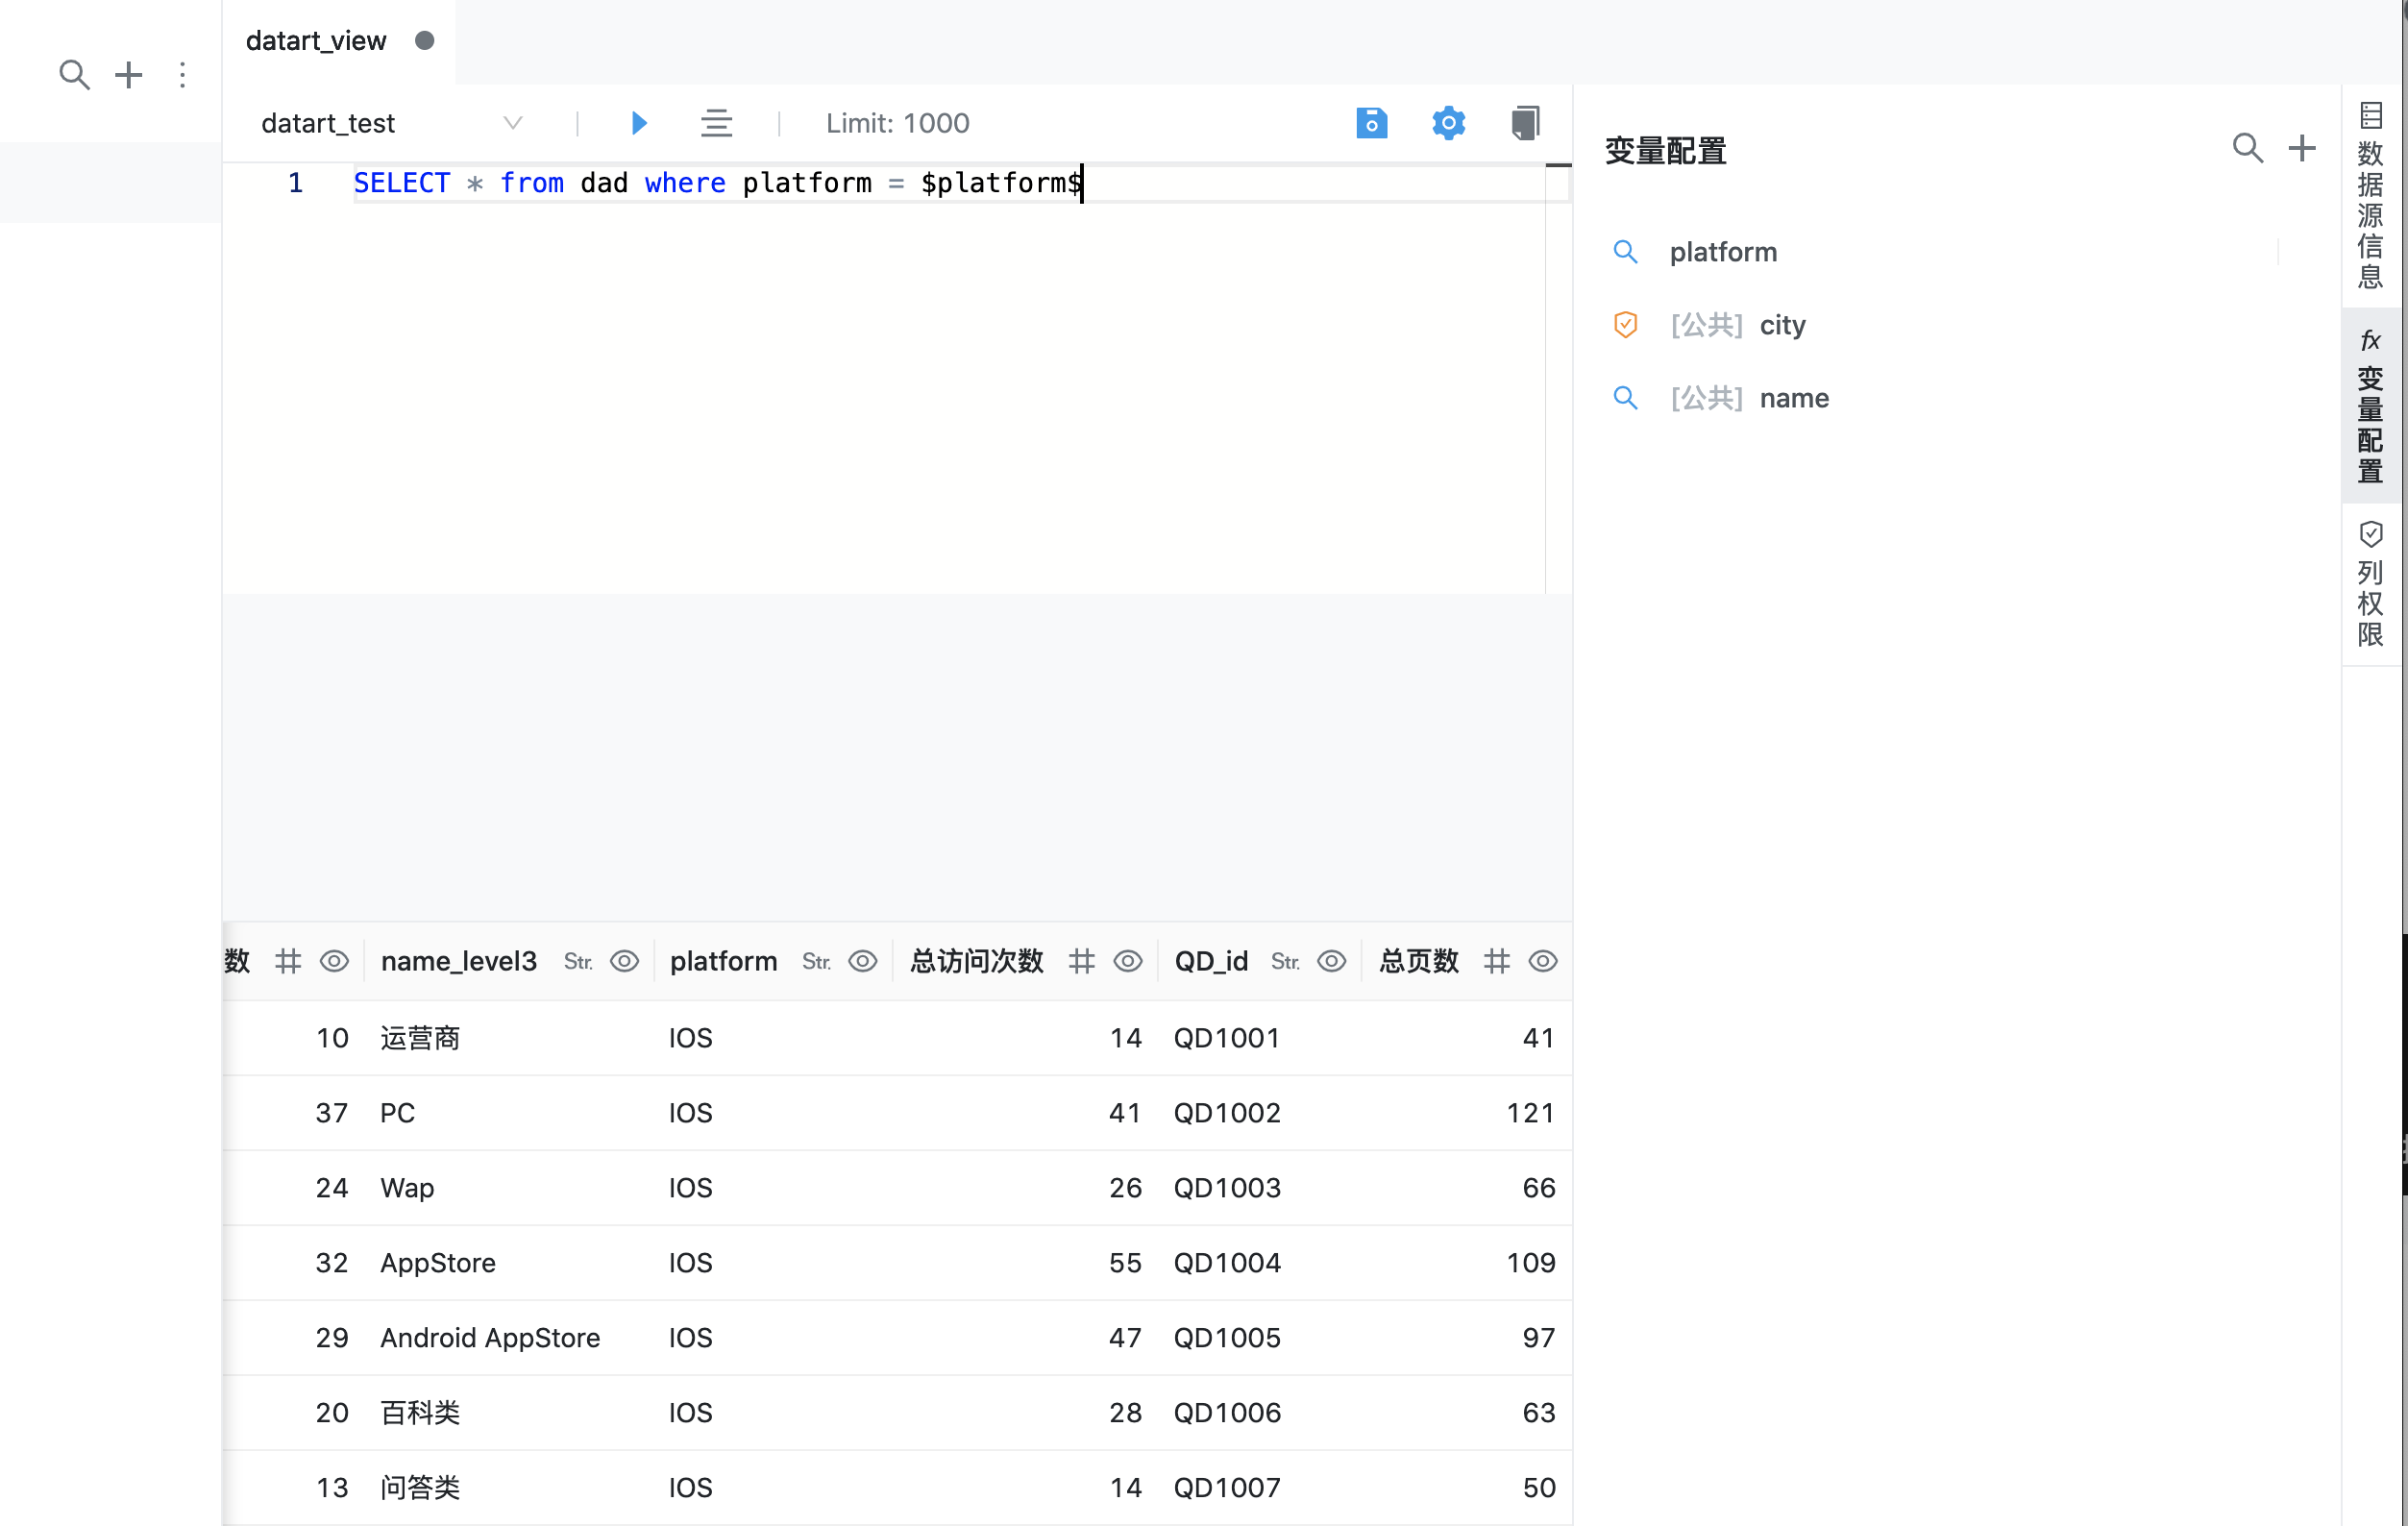Switch to 数据源信息 side tab
The height and width of the screenshot is (1526, 2408).
pyautogui.click(x=2370, y=195)
